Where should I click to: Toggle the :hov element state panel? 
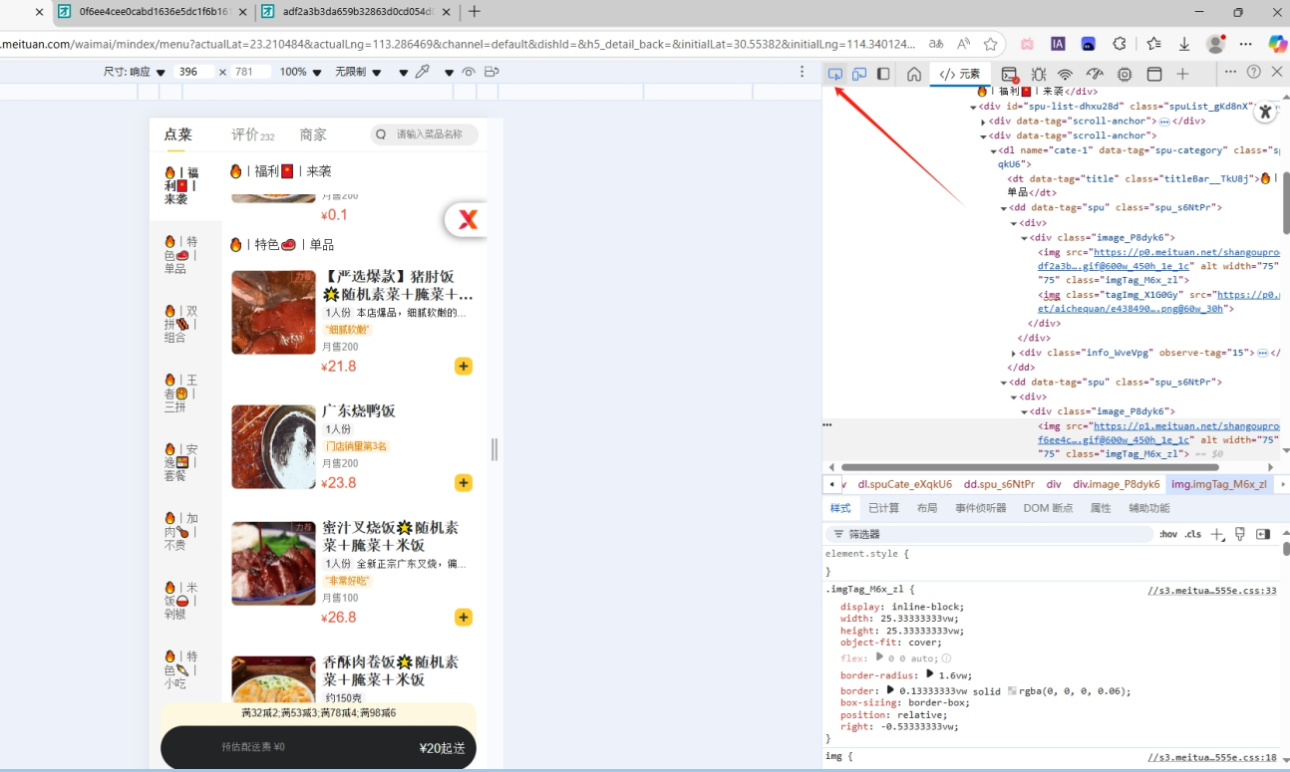pos(1168,534)
